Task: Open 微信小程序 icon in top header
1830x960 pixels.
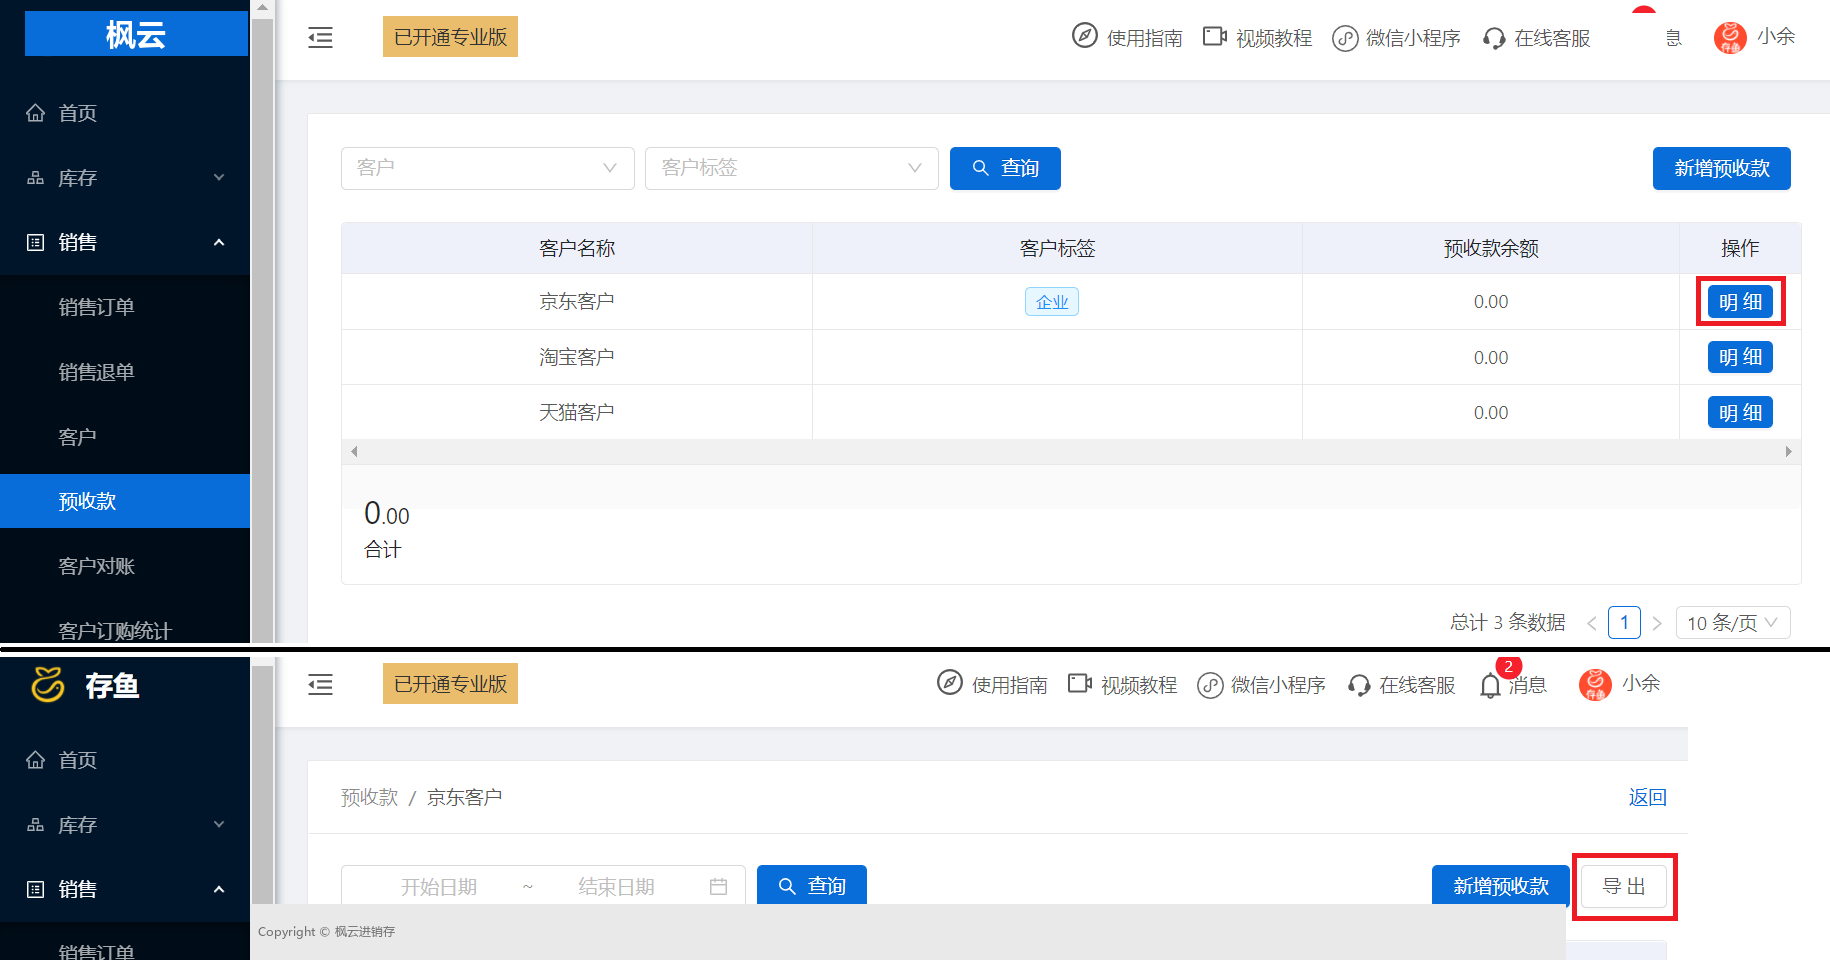Action: [1345, 38]
